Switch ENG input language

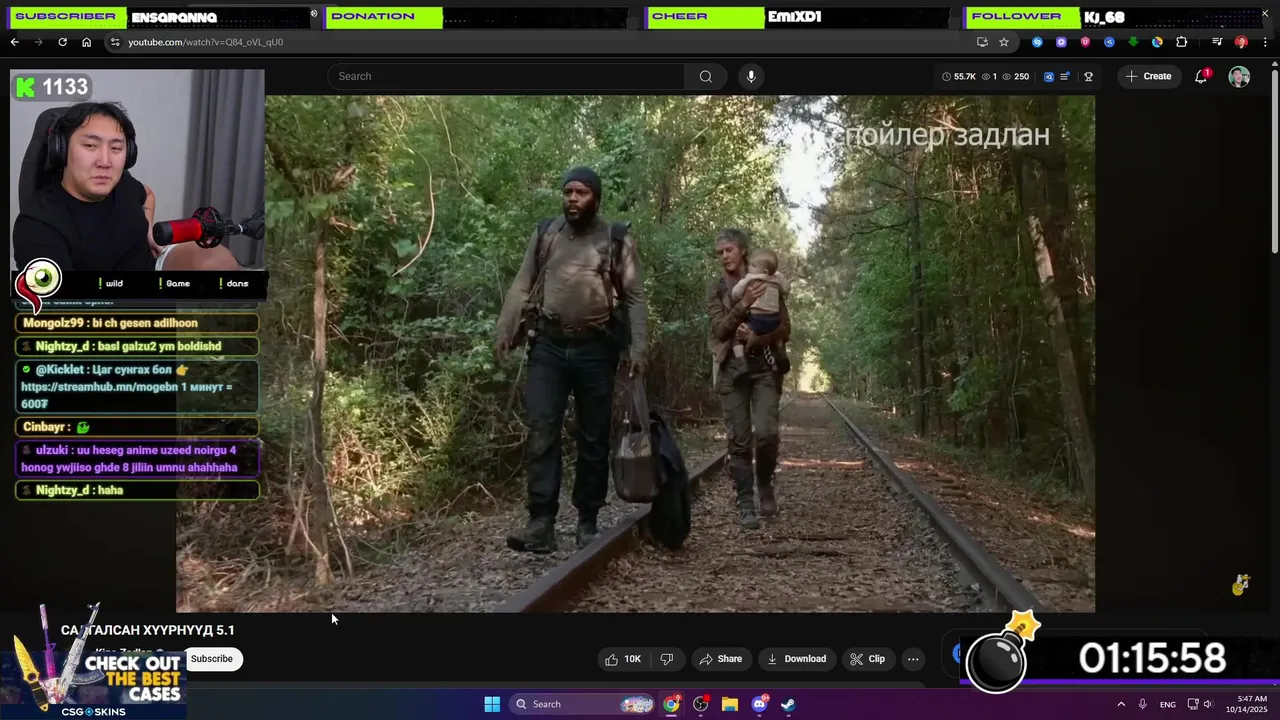click(1168, 704)
